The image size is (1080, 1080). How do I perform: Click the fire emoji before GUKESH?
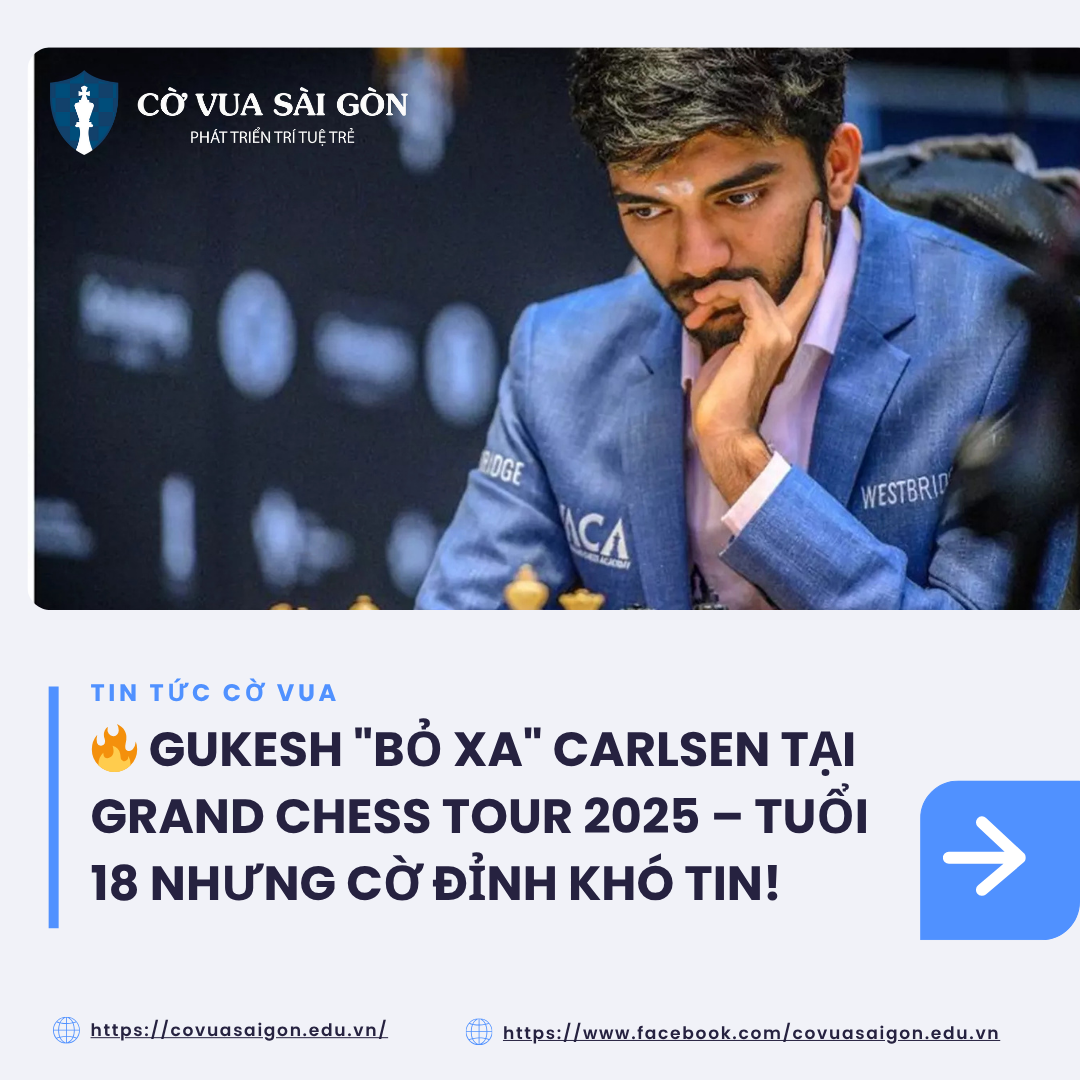click(x=114, y=748)
